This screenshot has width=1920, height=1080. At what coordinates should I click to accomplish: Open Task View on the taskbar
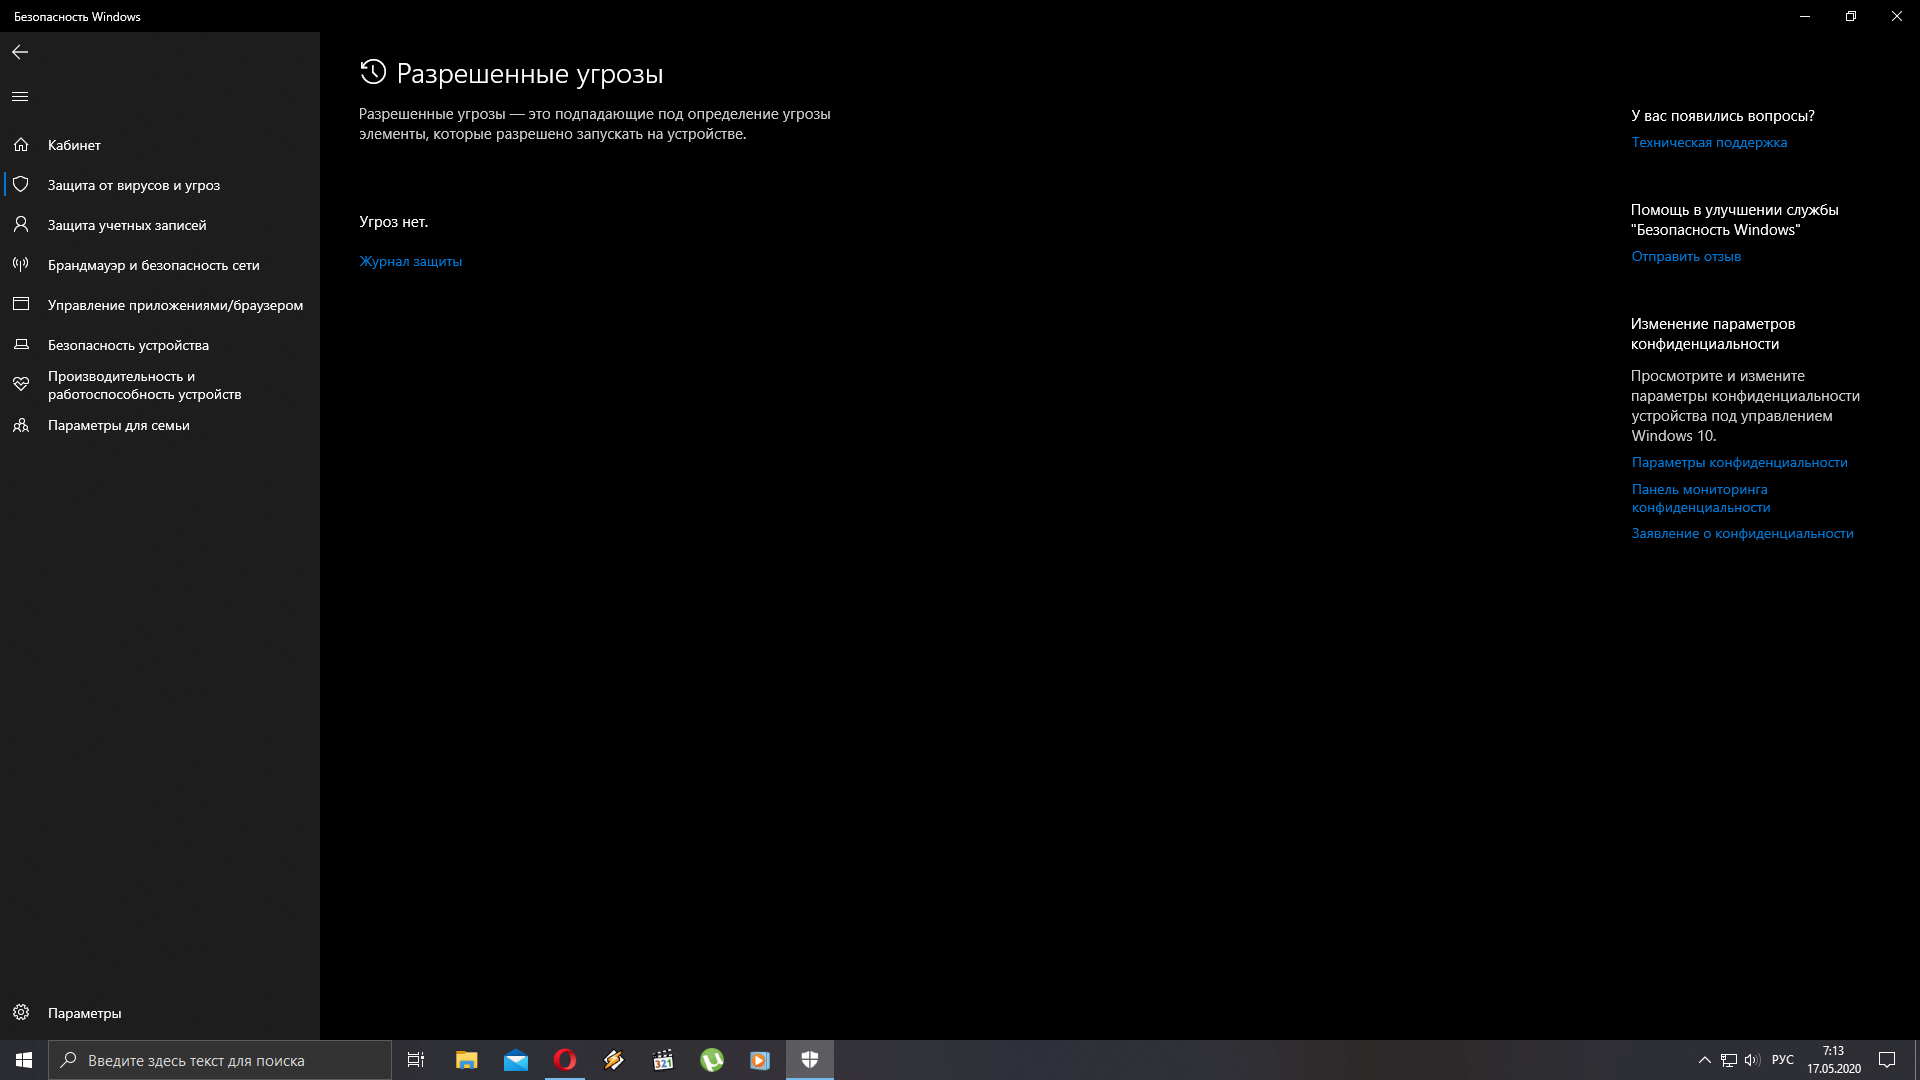[x=416, y=1060]
